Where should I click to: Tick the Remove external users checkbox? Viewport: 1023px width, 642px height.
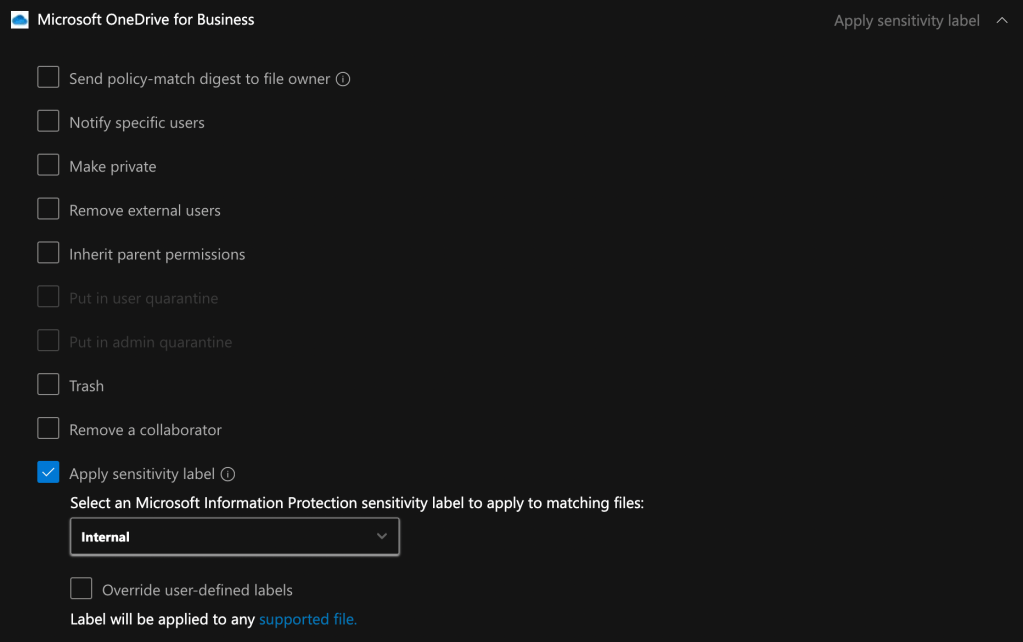[x=48, y=210]
